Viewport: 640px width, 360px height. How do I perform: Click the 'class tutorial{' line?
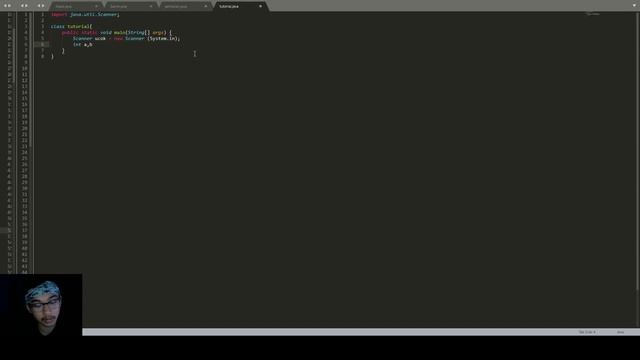[x=71, y=26]
